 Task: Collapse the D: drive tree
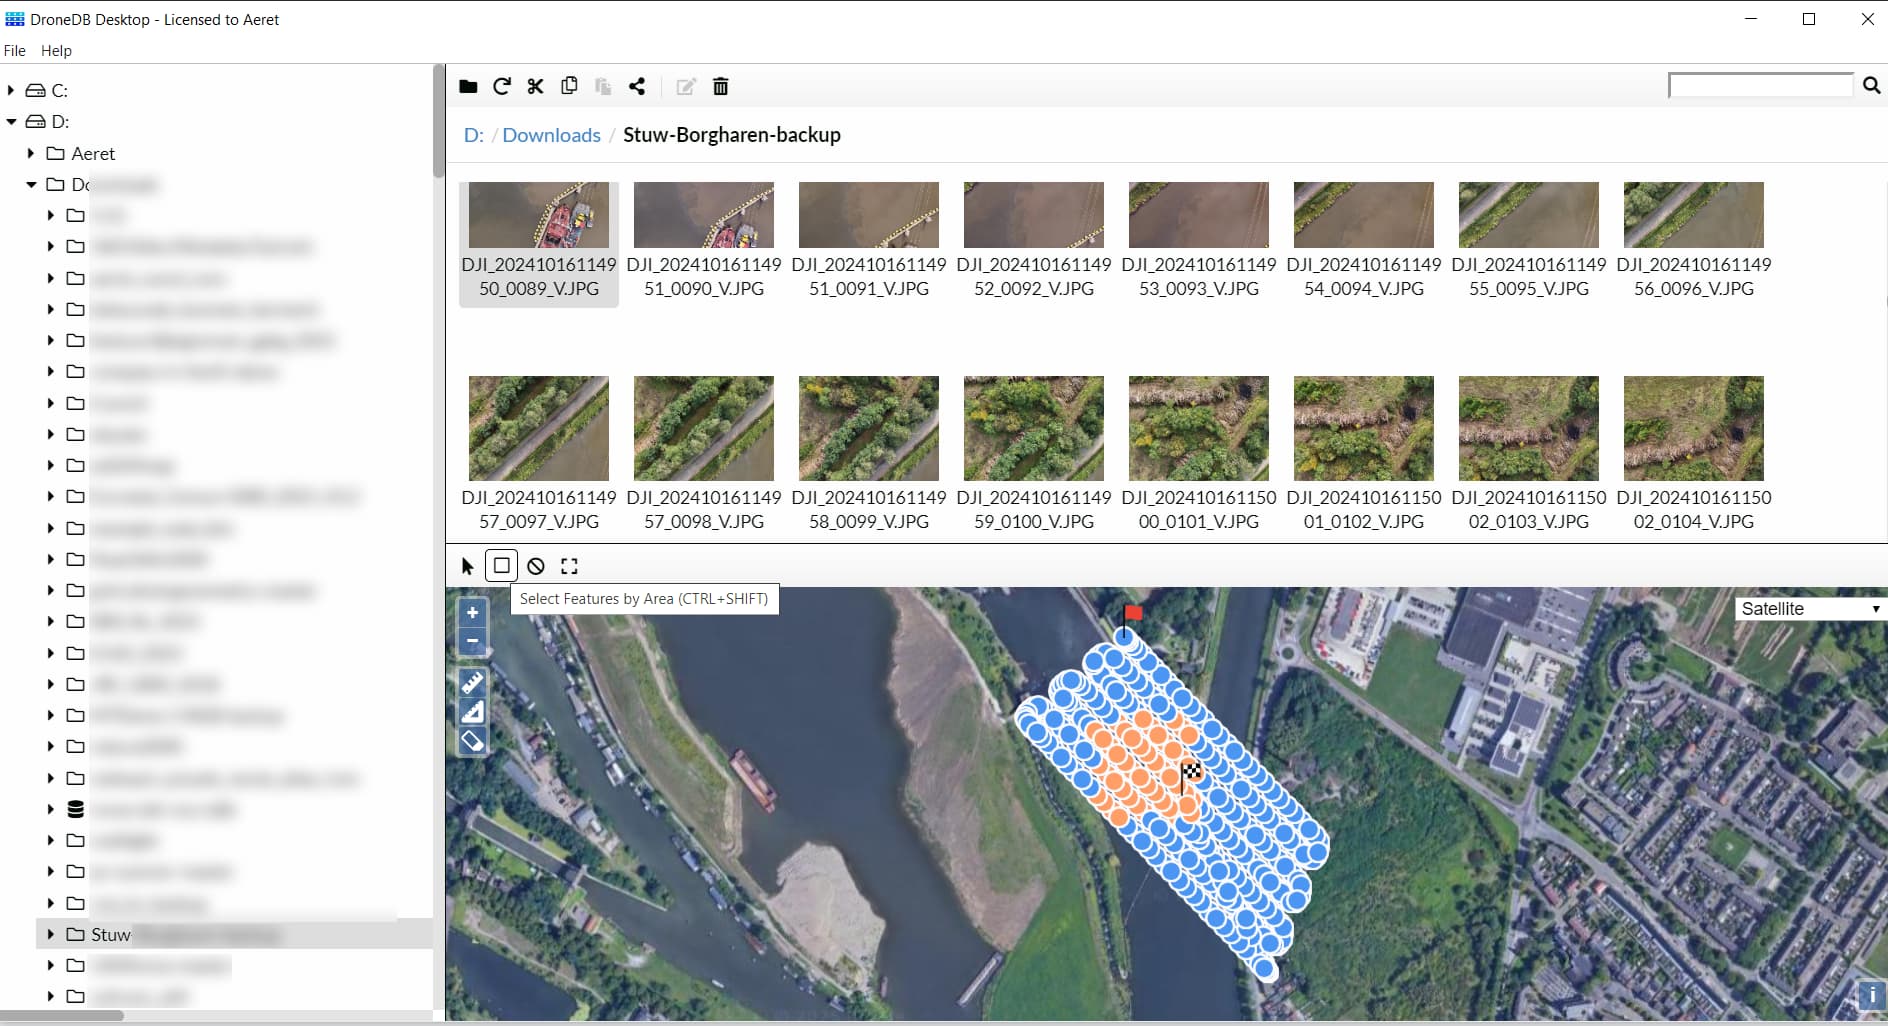point(11,122)
